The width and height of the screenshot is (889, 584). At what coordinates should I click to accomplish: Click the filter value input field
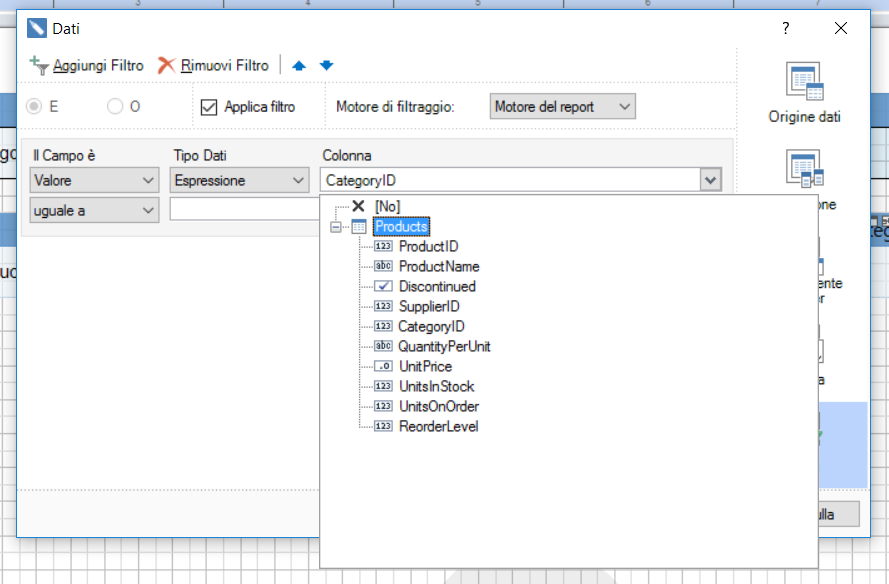pos(244,209)
